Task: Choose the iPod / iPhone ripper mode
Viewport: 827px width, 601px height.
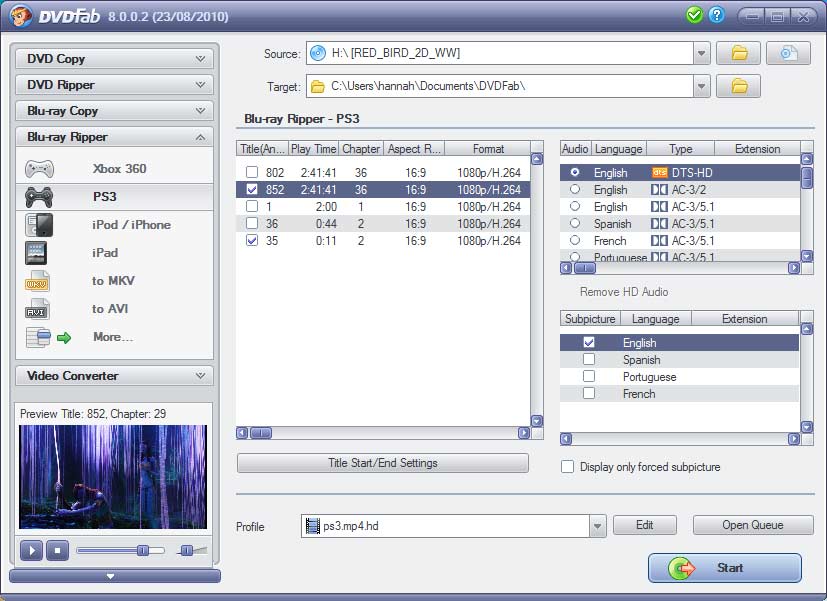Action: pyautogui.click(x=114, y=225)
